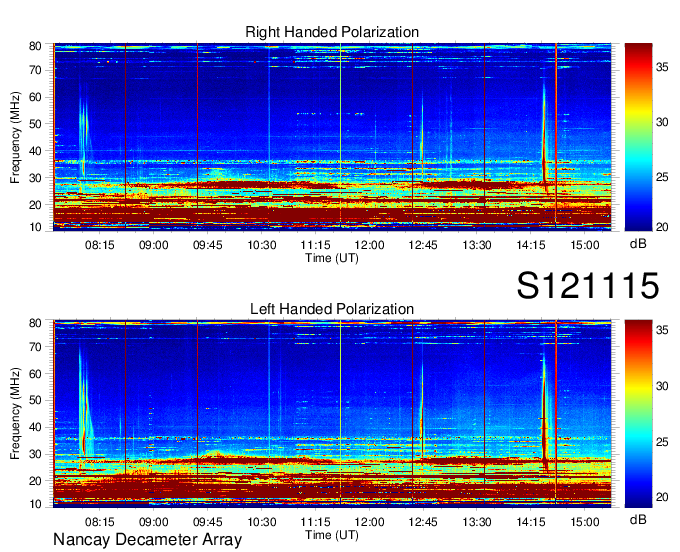Screen dimensions: 680x552
Task: Click the Right Handed plot's 14:15 time tick
Action: (531, 245)
